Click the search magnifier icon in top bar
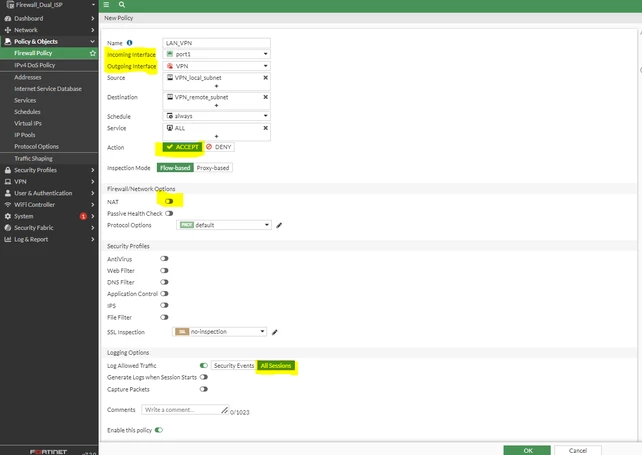Image resolution: width=642 pixels, height=455 pixels. coord(122,5)
